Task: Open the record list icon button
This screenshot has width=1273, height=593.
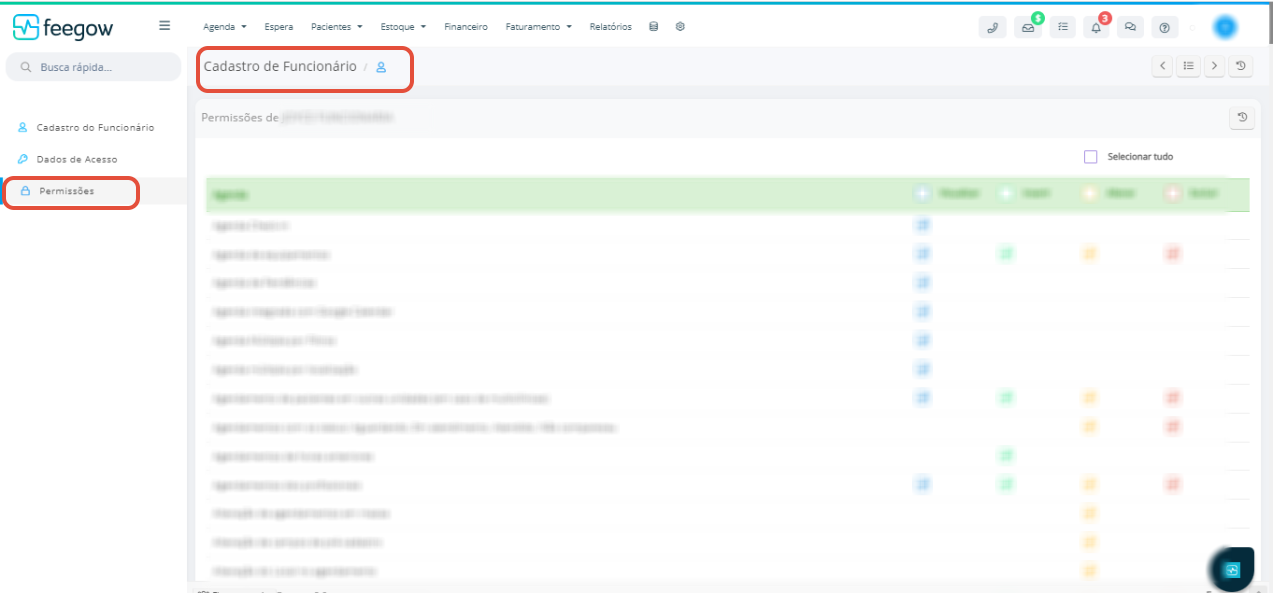Action: click(x=1188, y=67)
